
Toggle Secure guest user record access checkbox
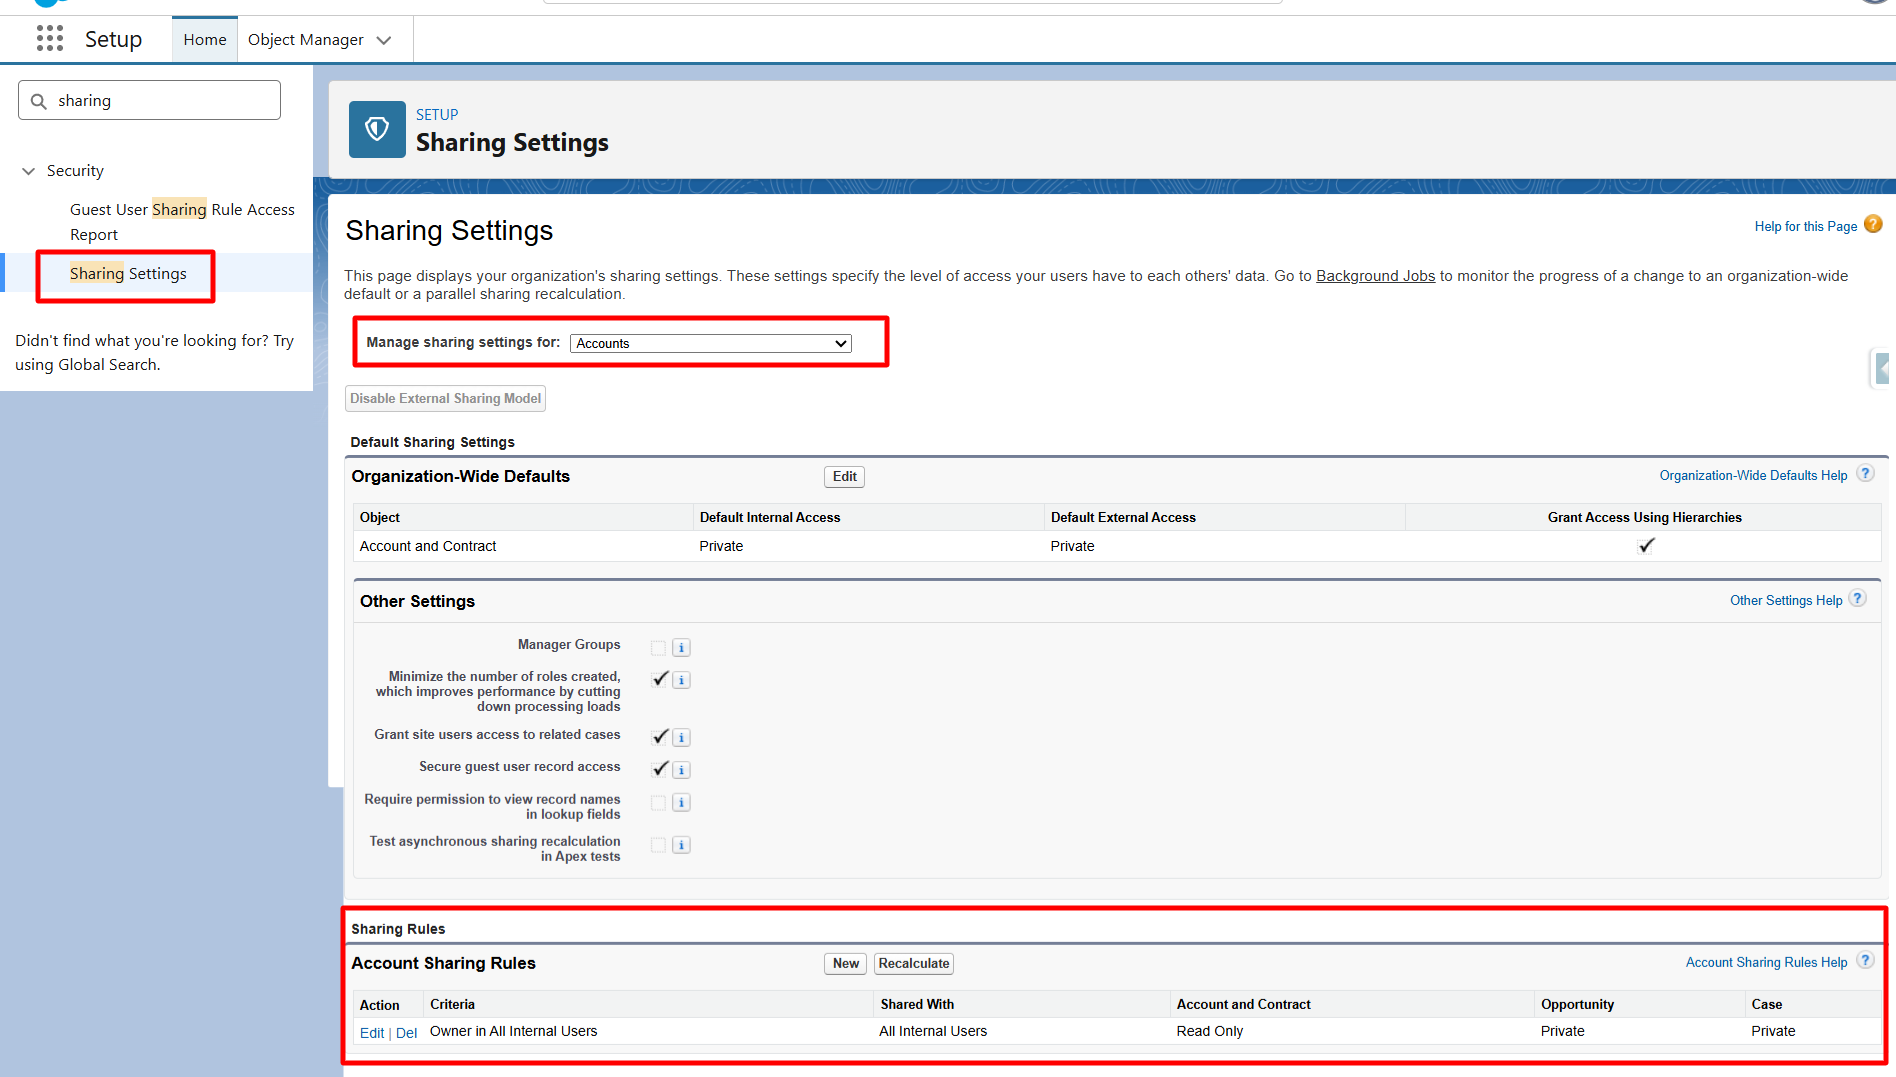coord(660,769)
